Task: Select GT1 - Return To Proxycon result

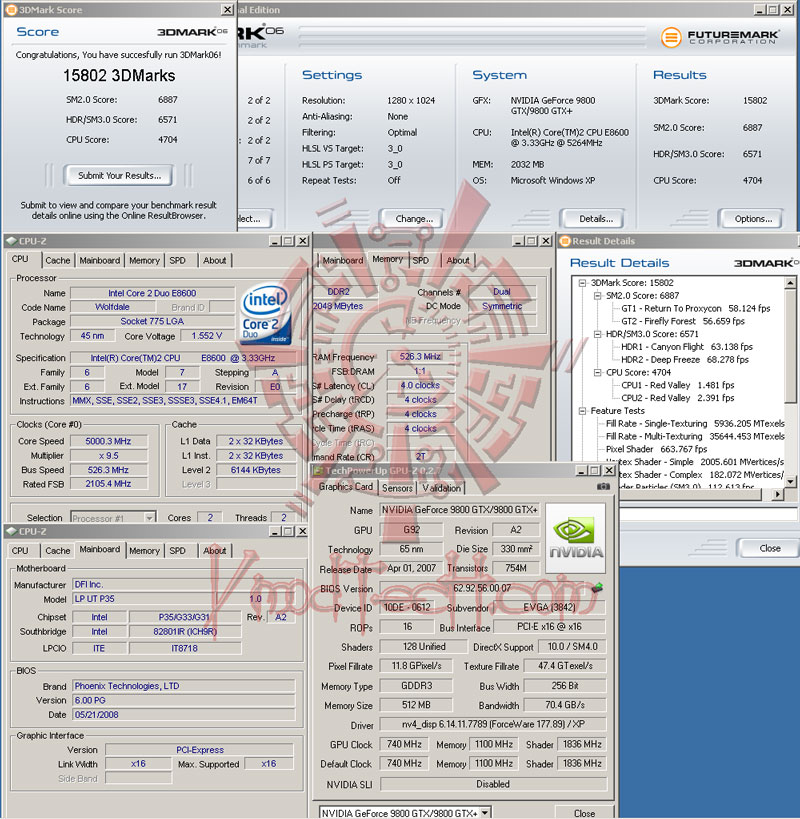Action: click(x=695, y=308)
